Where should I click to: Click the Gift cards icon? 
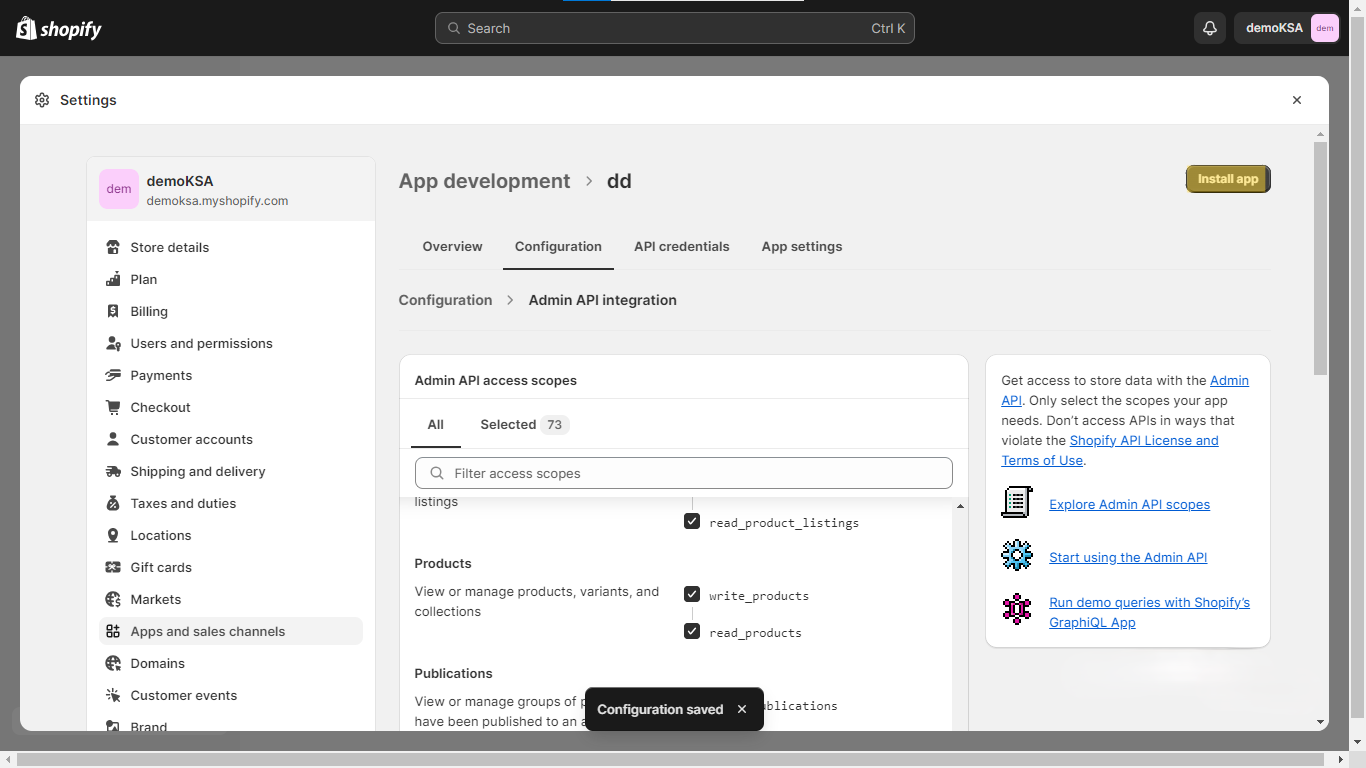113,567
